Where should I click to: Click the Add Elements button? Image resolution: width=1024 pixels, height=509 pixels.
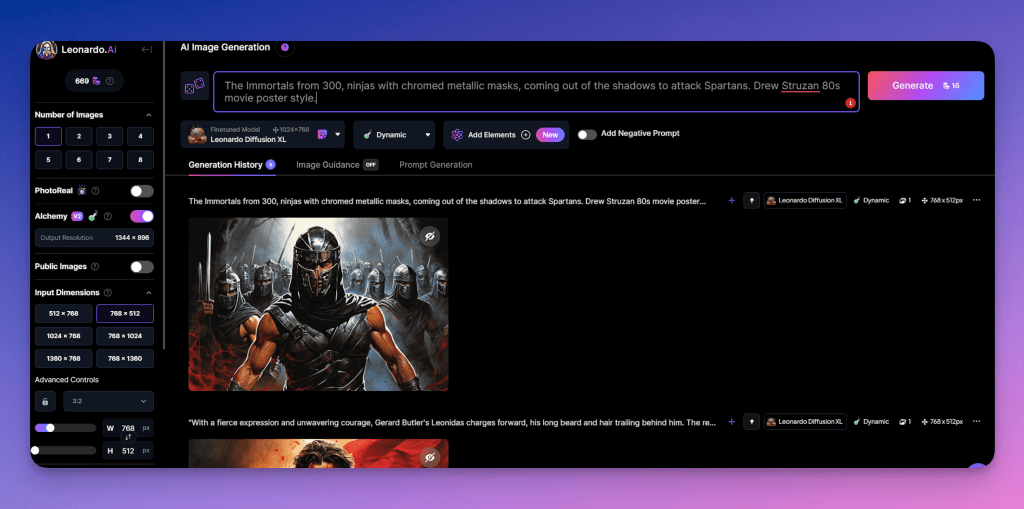[x=505, y=135]
